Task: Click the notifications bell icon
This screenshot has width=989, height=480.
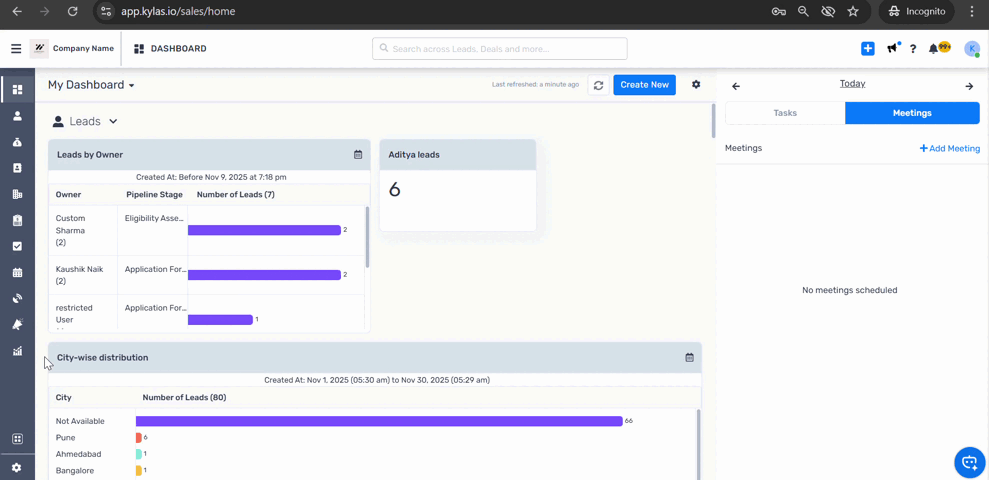Action: point(934,48)
